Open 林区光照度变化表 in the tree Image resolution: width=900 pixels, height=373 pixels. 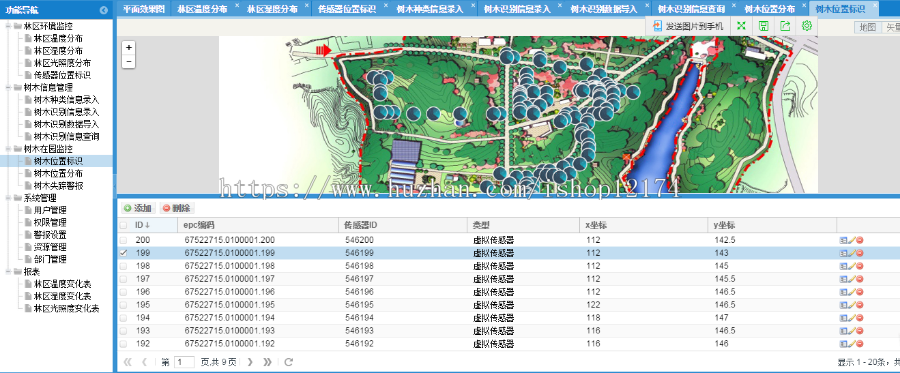point(66,309)
